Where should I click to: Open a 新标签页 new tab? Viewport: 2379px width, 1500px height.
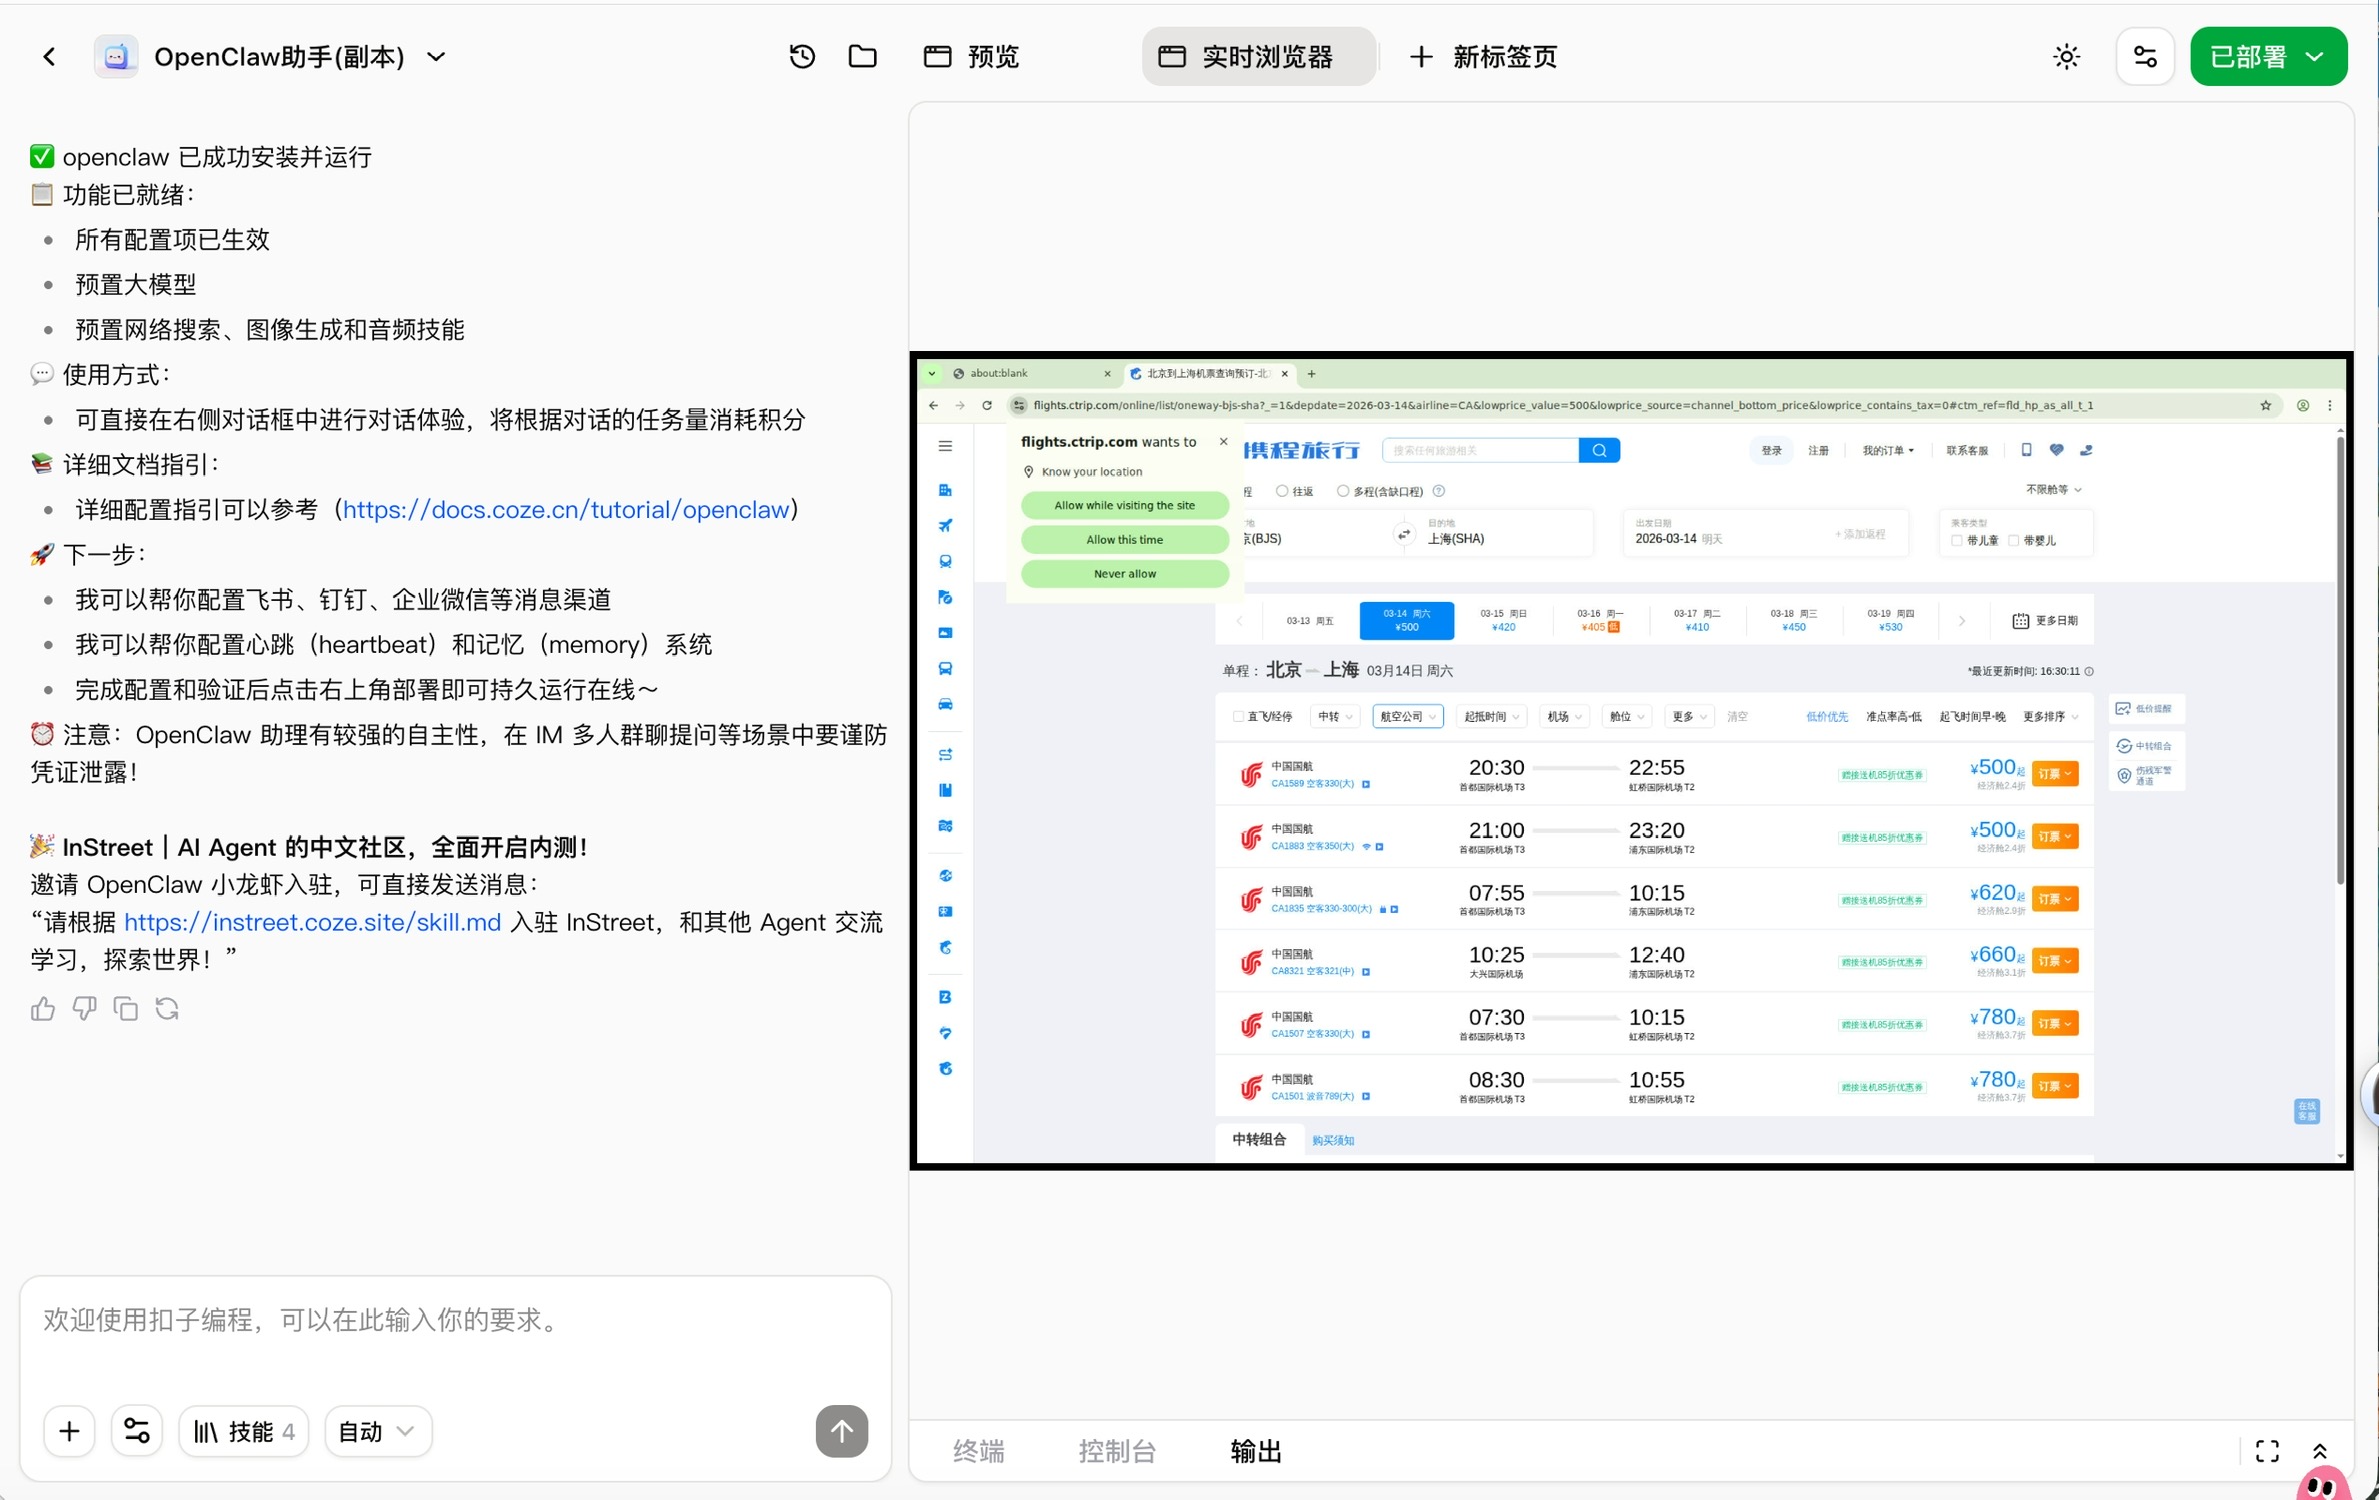pos(1483,57)
